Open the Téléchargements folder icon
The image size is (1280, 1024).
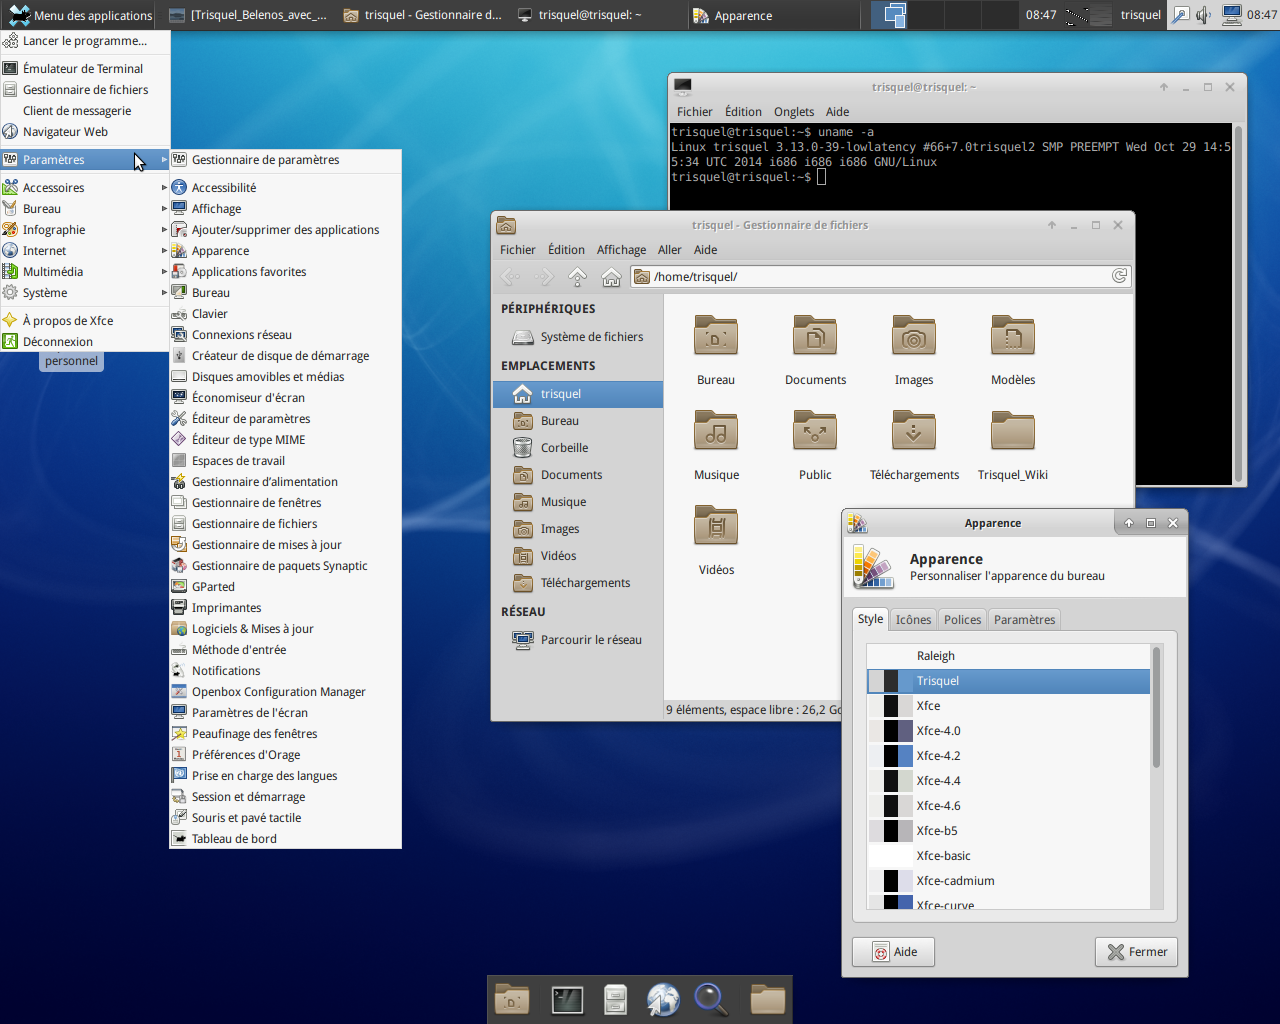point(913,432)
